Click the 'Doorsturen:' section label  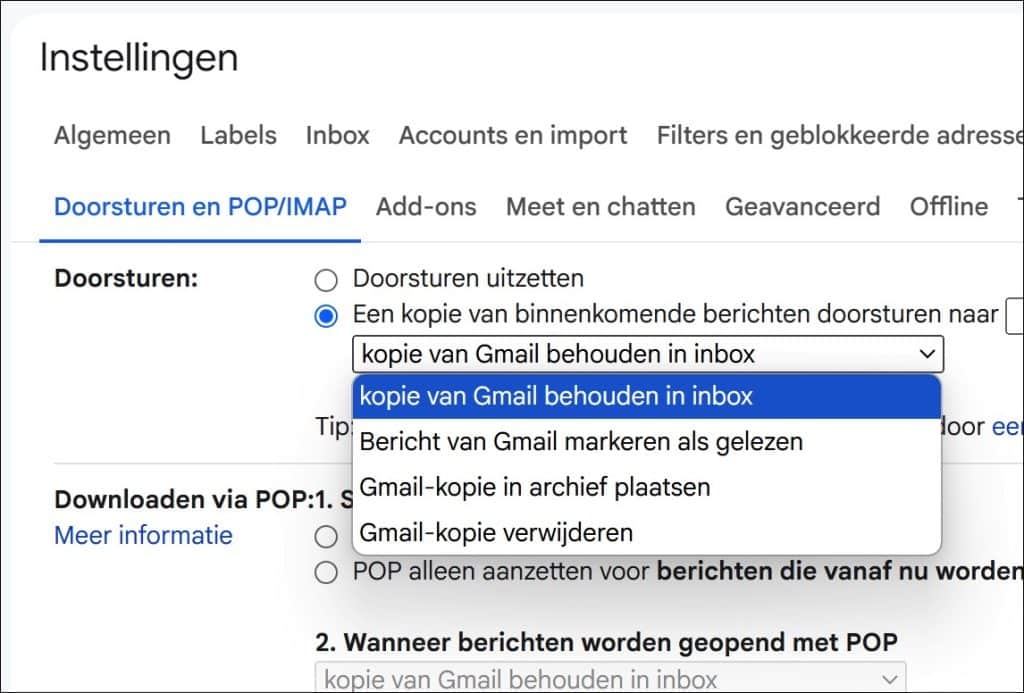(x=126, y=278)
